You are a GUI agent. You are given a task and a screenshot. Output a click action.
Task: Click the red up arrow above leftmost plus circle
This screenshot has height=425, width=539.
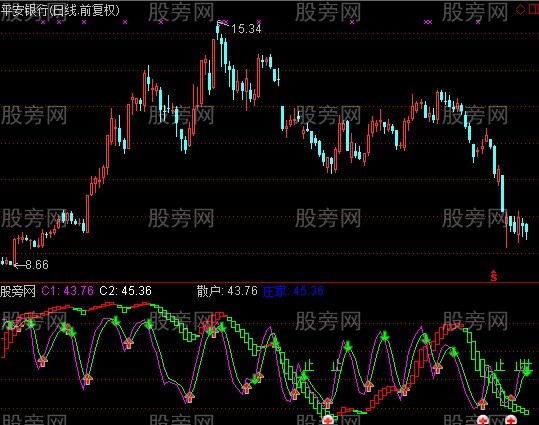point(328,402)
